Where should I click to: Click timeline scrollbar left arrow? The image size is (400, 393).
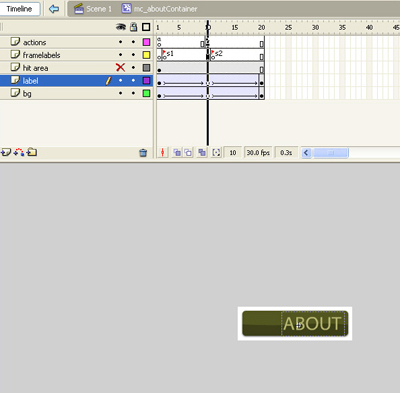[306, 153]
